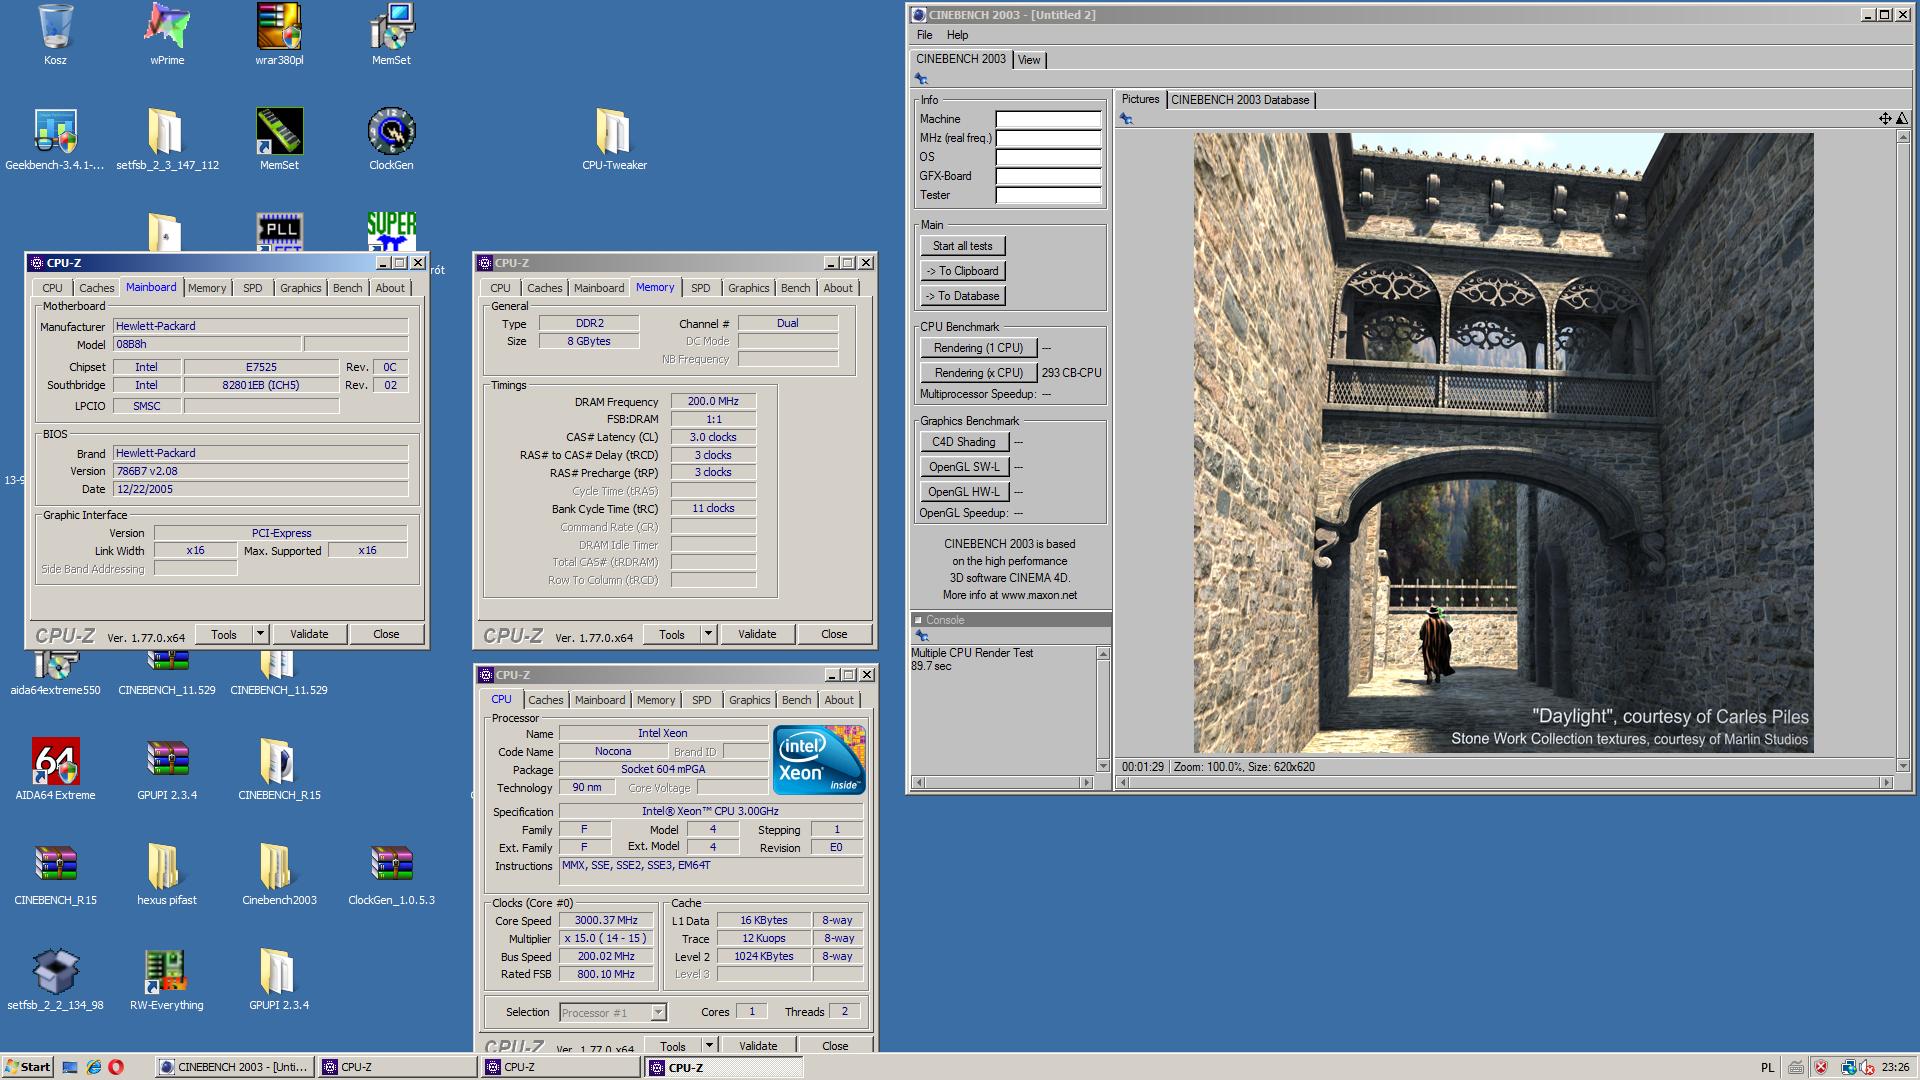1920x1080 pixels.
Task: Expand Tools dropdown arrow in Memory CPU-Z window
Action: 708,634
